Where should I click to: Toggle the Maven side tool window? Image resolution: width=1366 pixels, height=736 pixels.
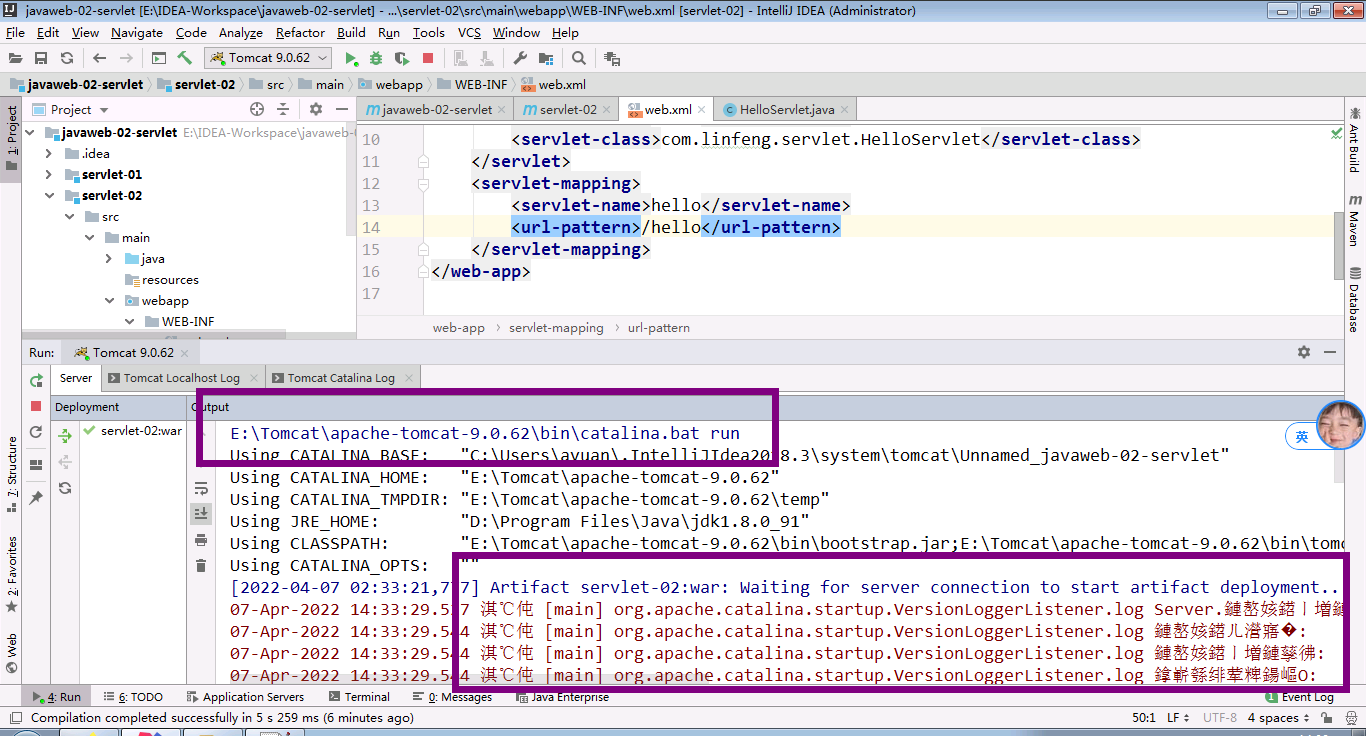(x=1354, y=220)
